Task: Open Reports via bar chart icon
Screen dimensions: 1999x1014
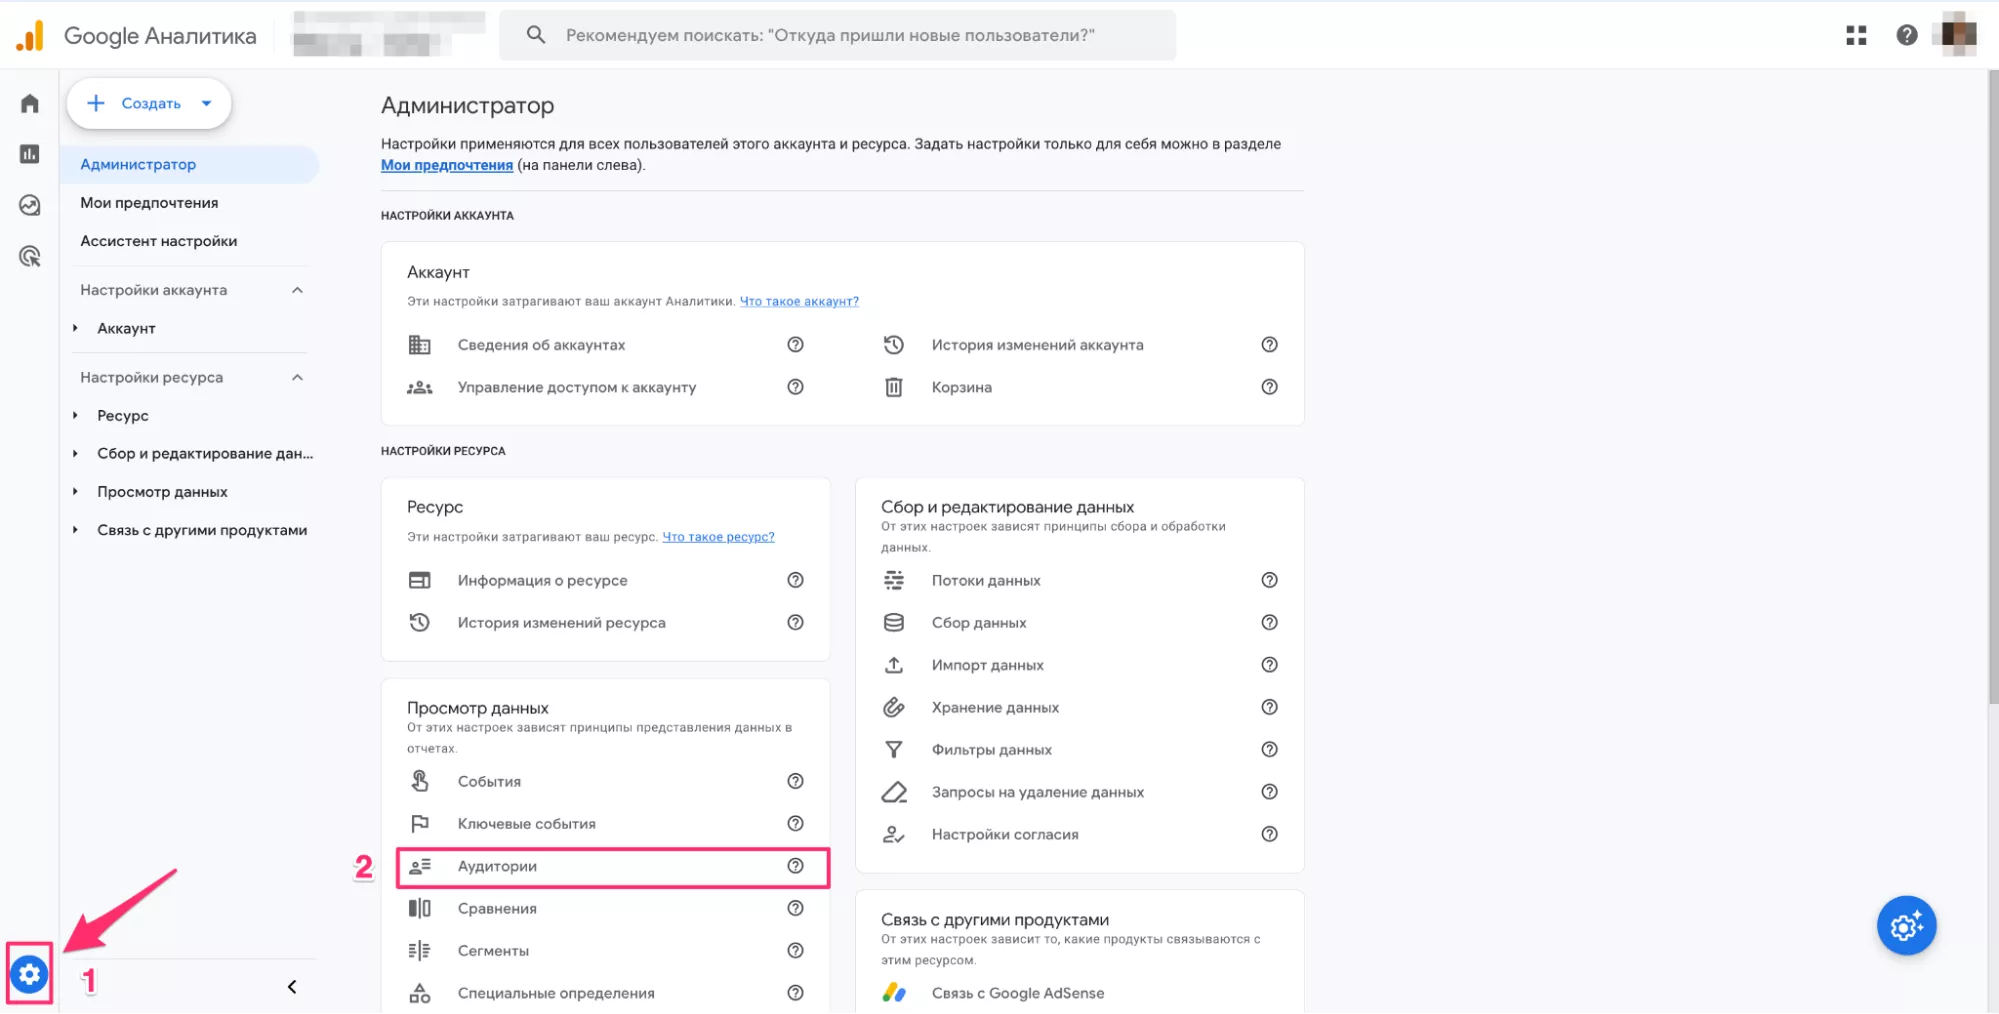Action: coord(29,154)
